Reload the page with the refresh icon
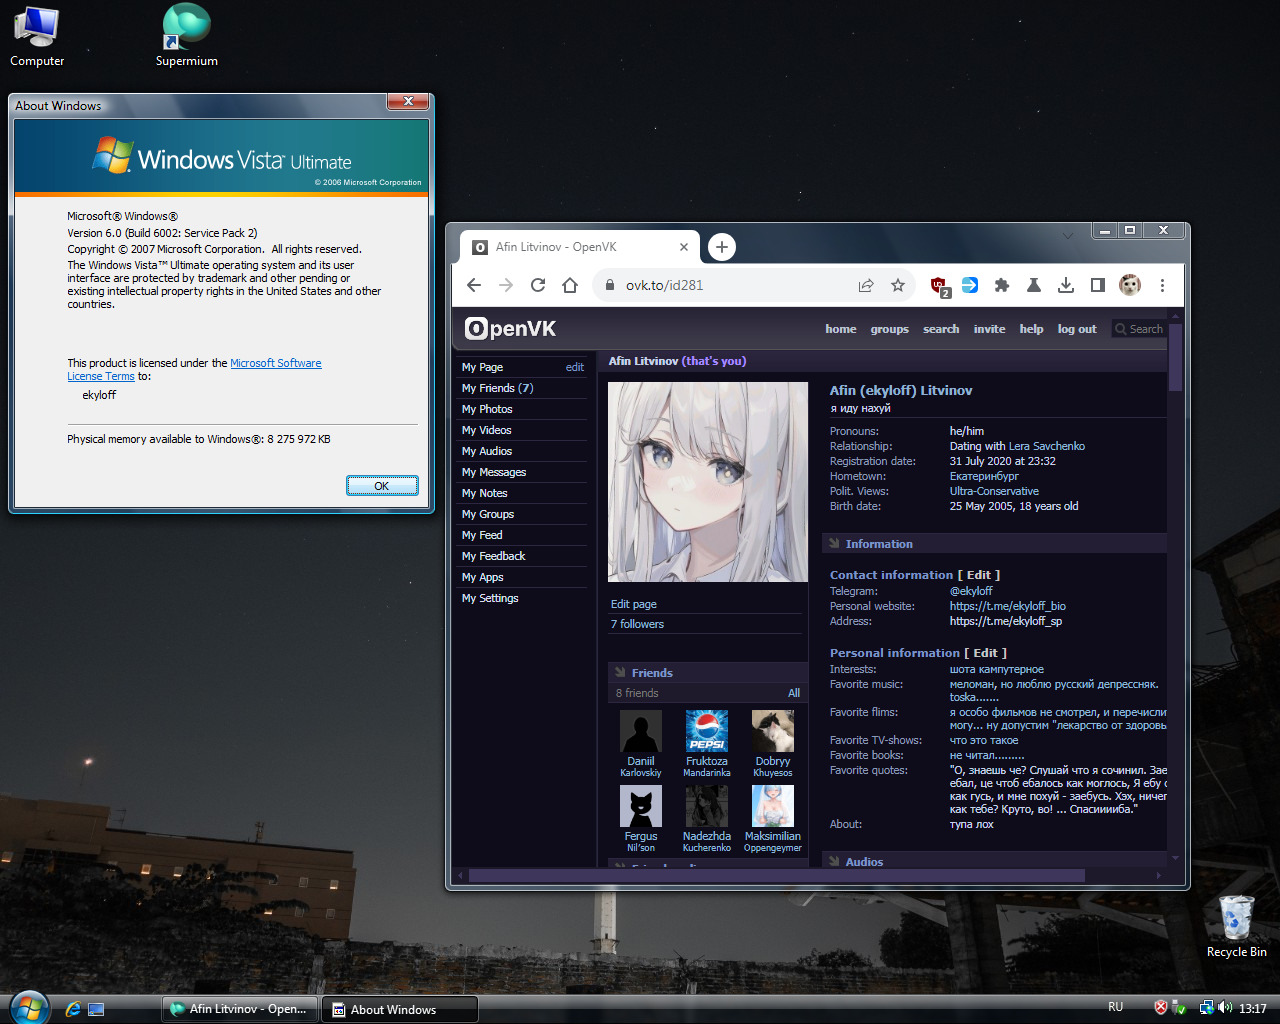The width and height of the screenshot is (1280, 1024). tap(538, 285)
